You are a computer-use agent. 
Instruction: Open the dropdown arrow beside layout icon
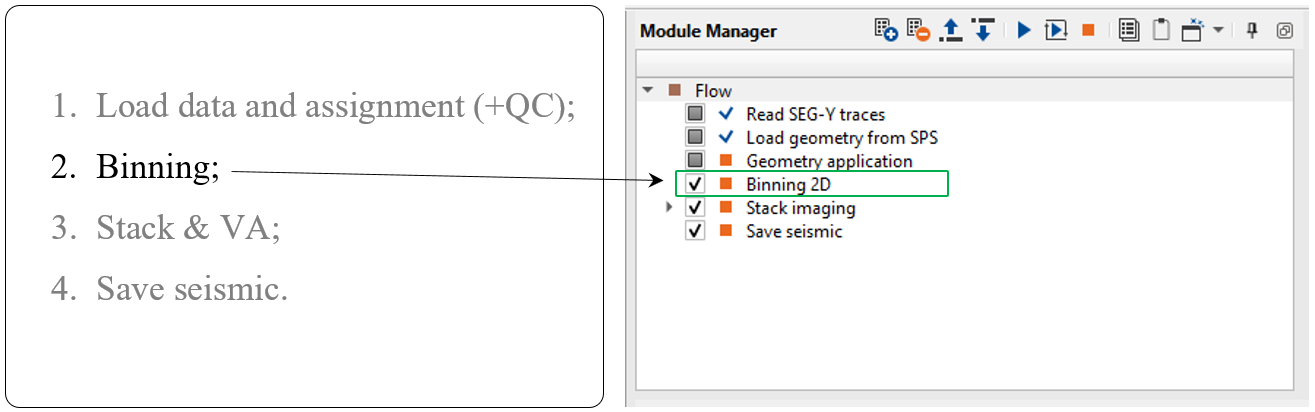click(1218, 30)
